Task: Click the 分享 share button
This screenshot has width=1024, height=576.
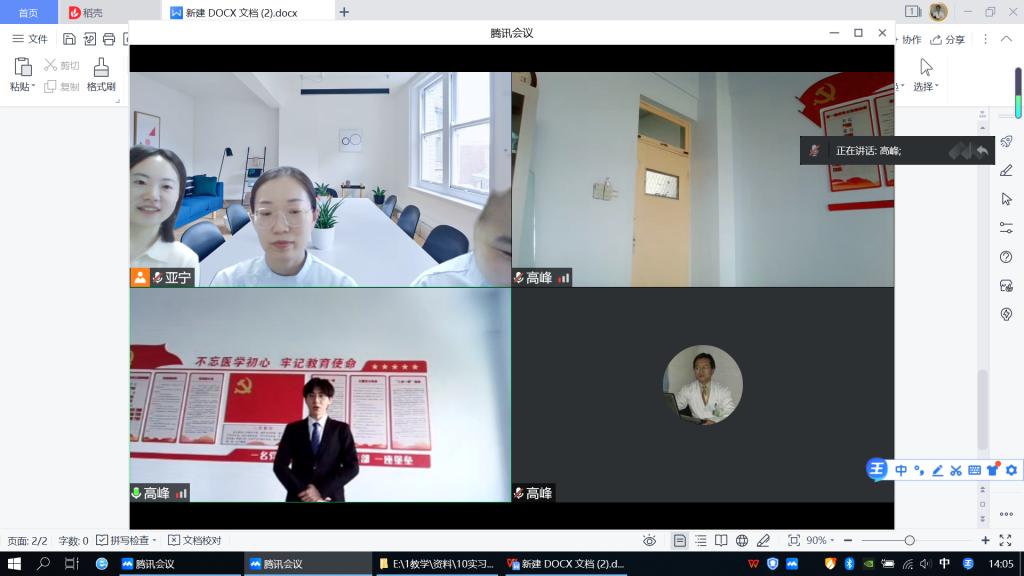Action: coord(948,39)
